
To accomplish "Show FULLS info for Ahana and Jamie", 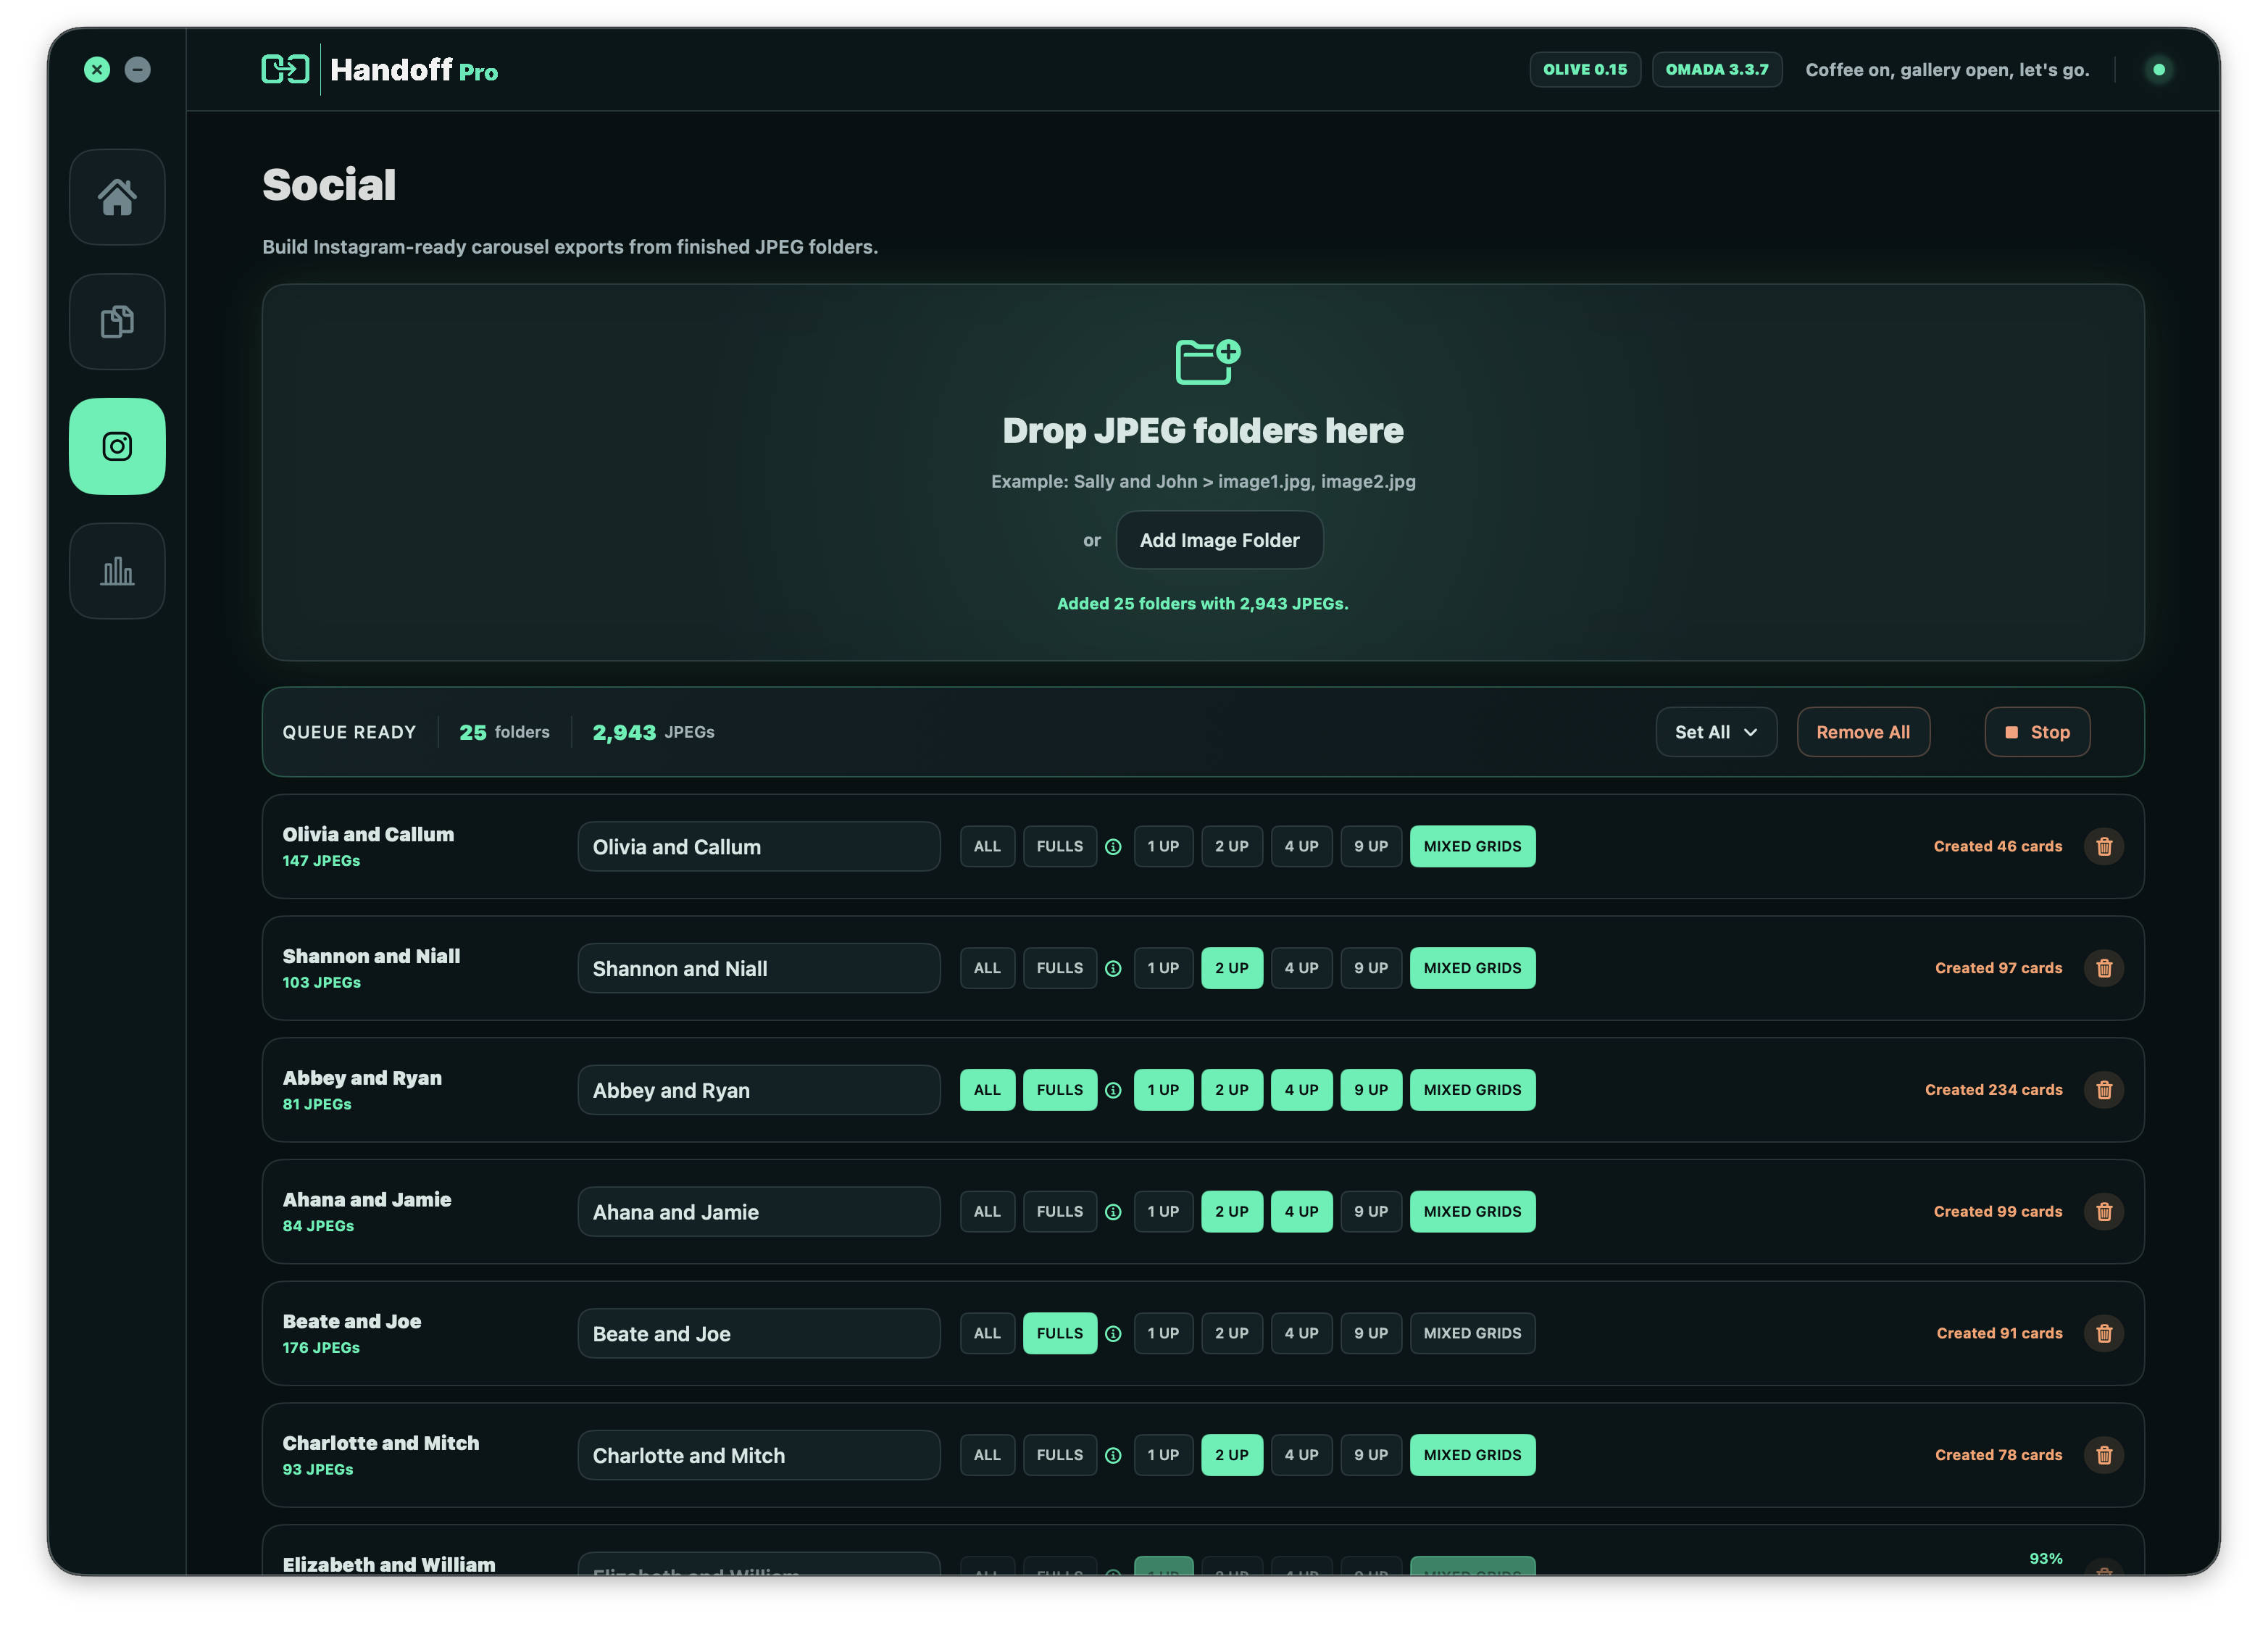I will coord(1113,1213).
